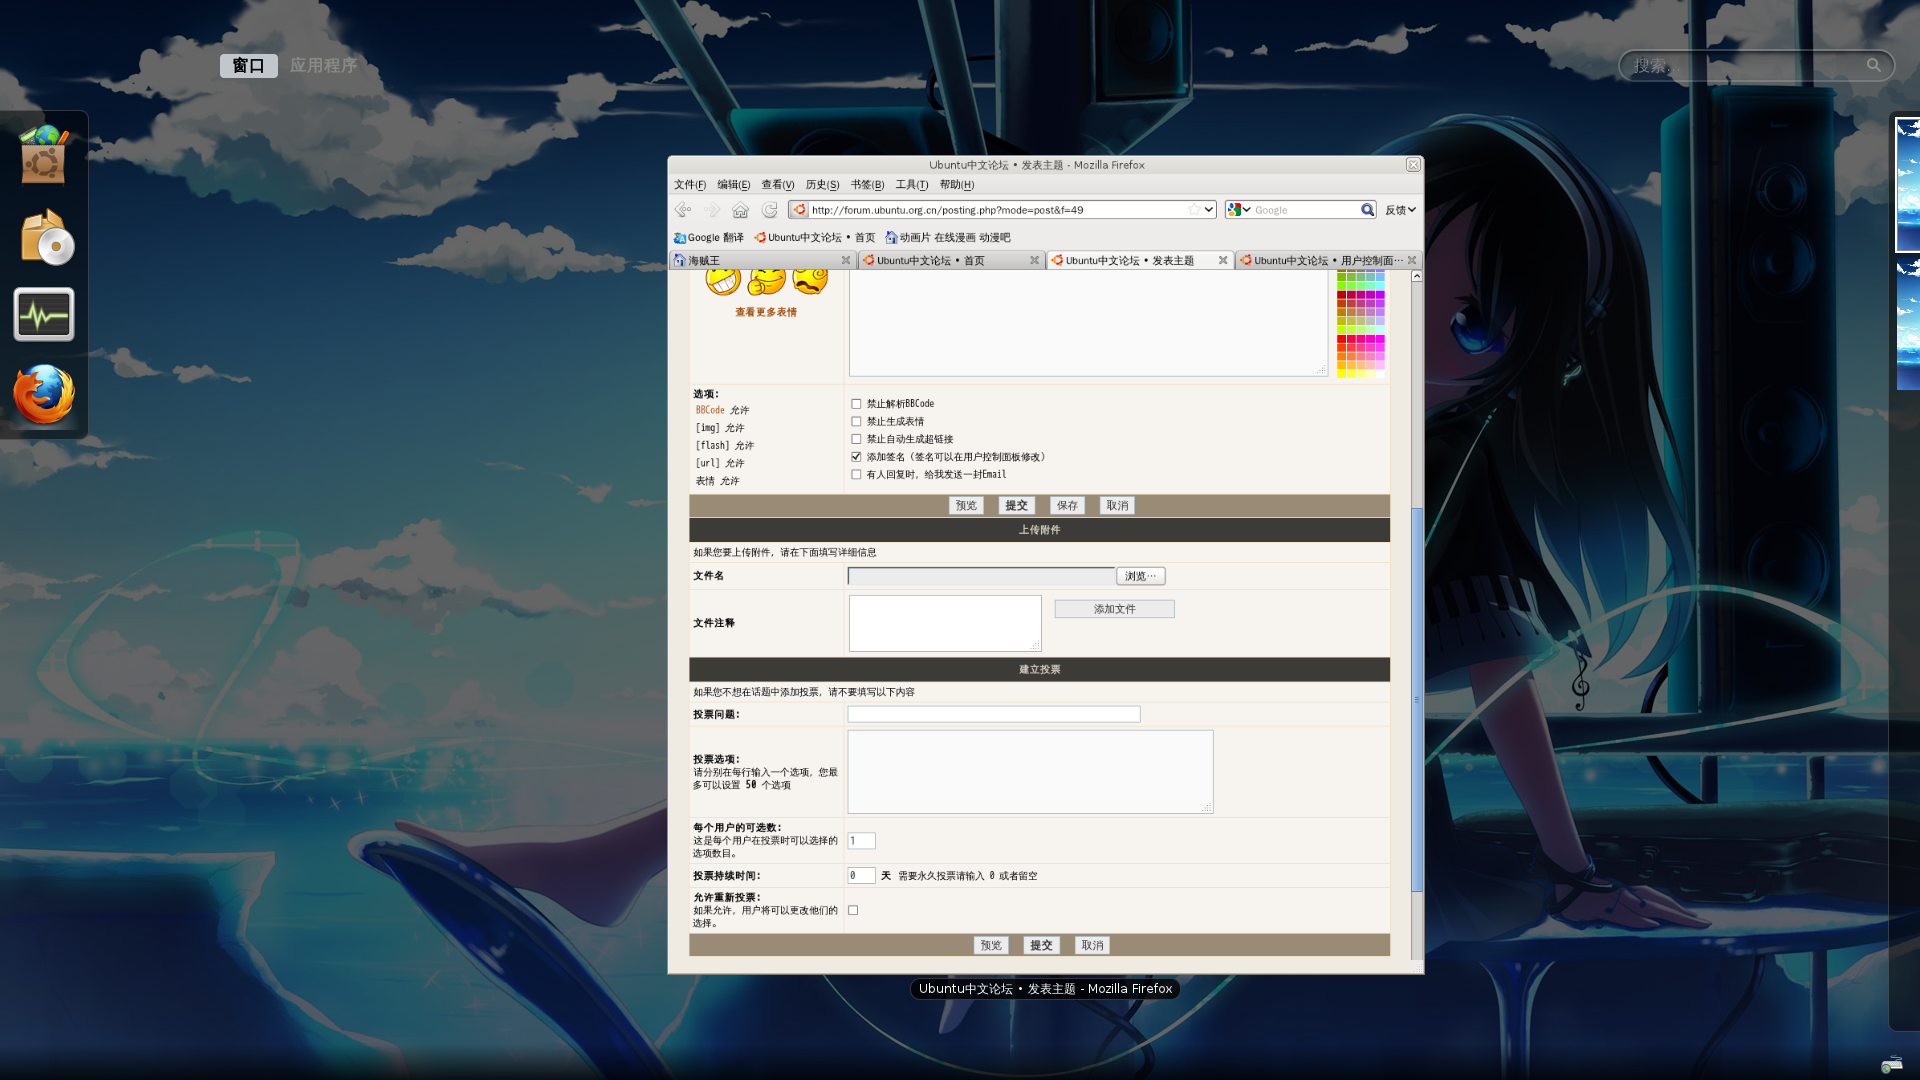Switch to 应用程序 view in overview
The width and height of the screenshot is (1920, 1080).
(323, 66)
